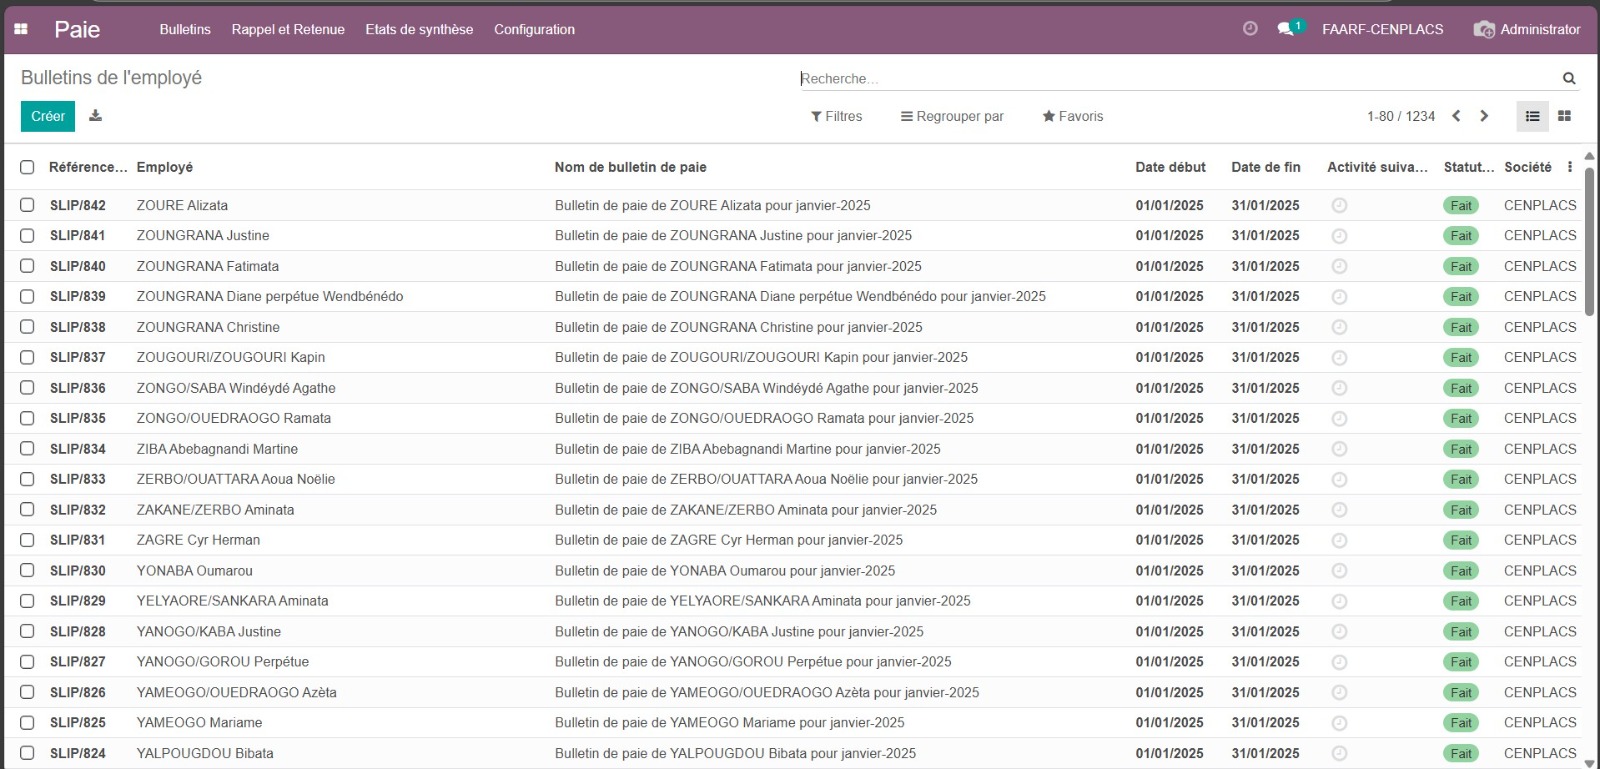Click activity clock for SLIP/842 row
This screenshot has height=769, width=1600.
[1339, 205]
